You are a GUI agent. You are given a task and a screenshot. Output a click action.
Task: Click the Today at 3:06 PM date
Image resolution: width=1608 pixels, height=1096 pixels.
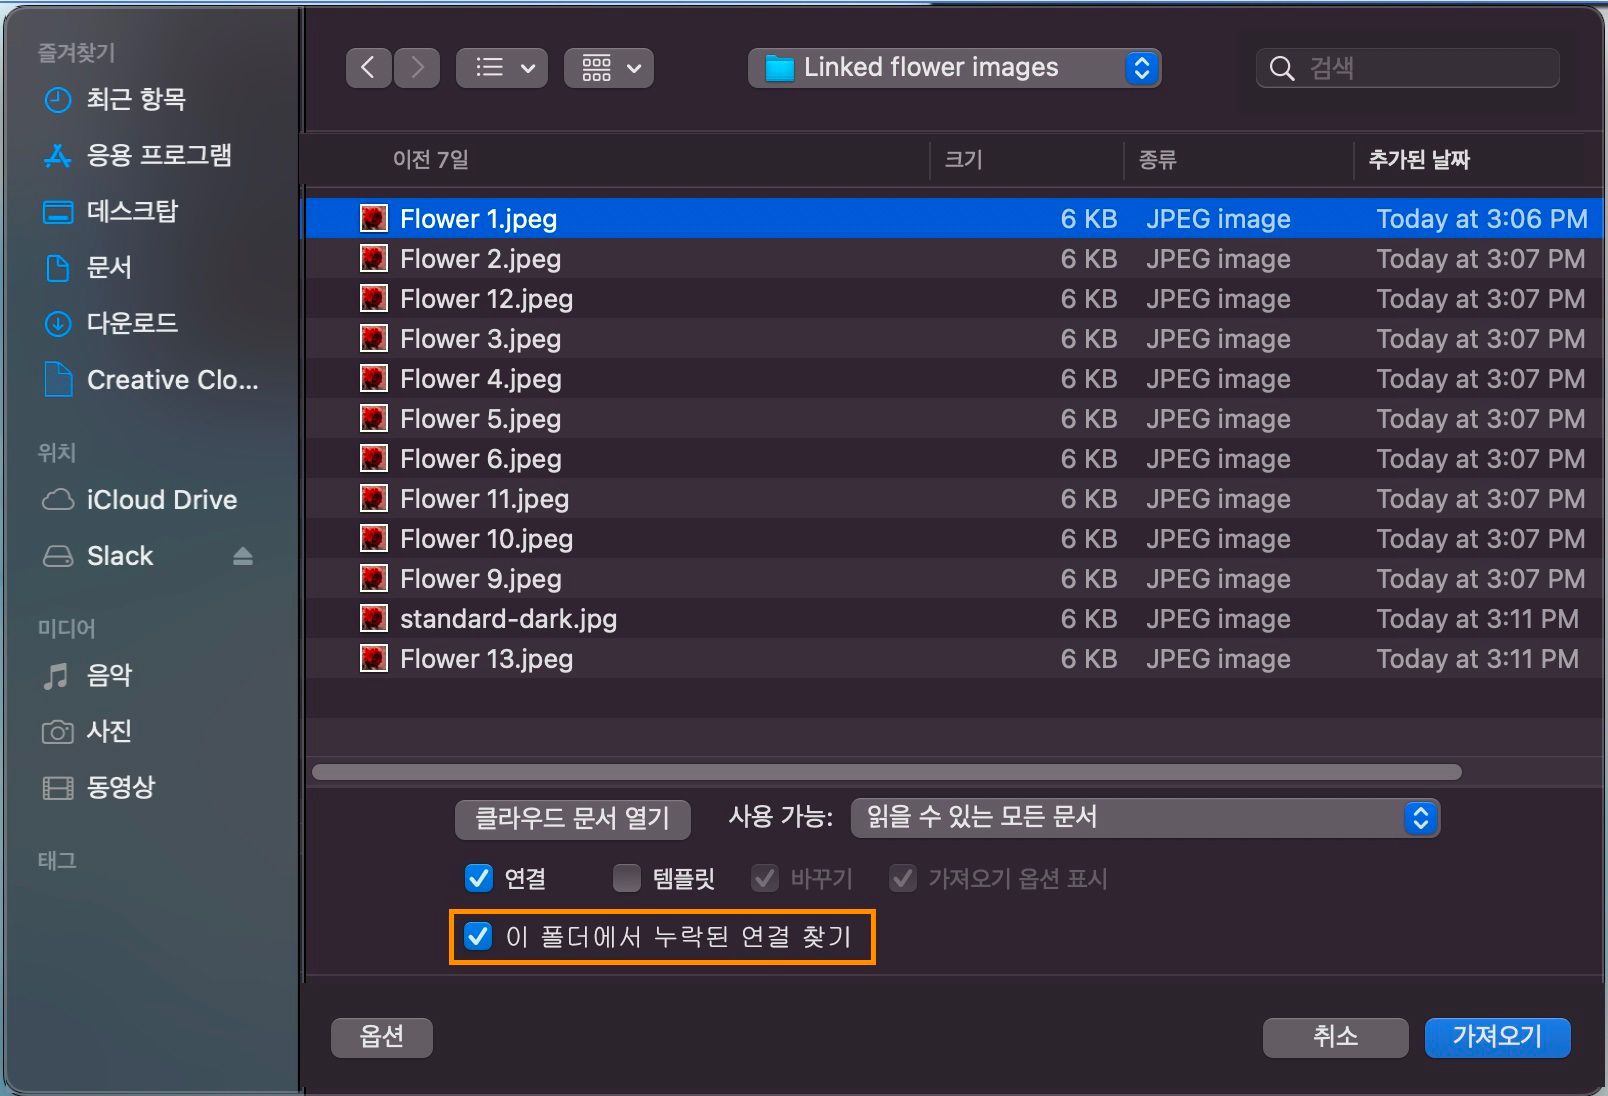1482,219
